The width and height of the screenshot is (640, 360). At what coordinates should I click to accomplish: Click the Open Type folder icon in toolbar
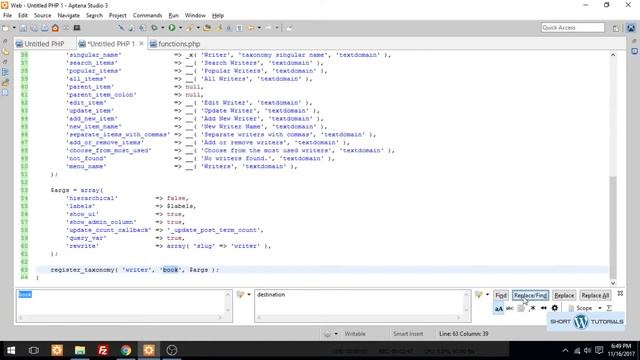coord(207,28)
